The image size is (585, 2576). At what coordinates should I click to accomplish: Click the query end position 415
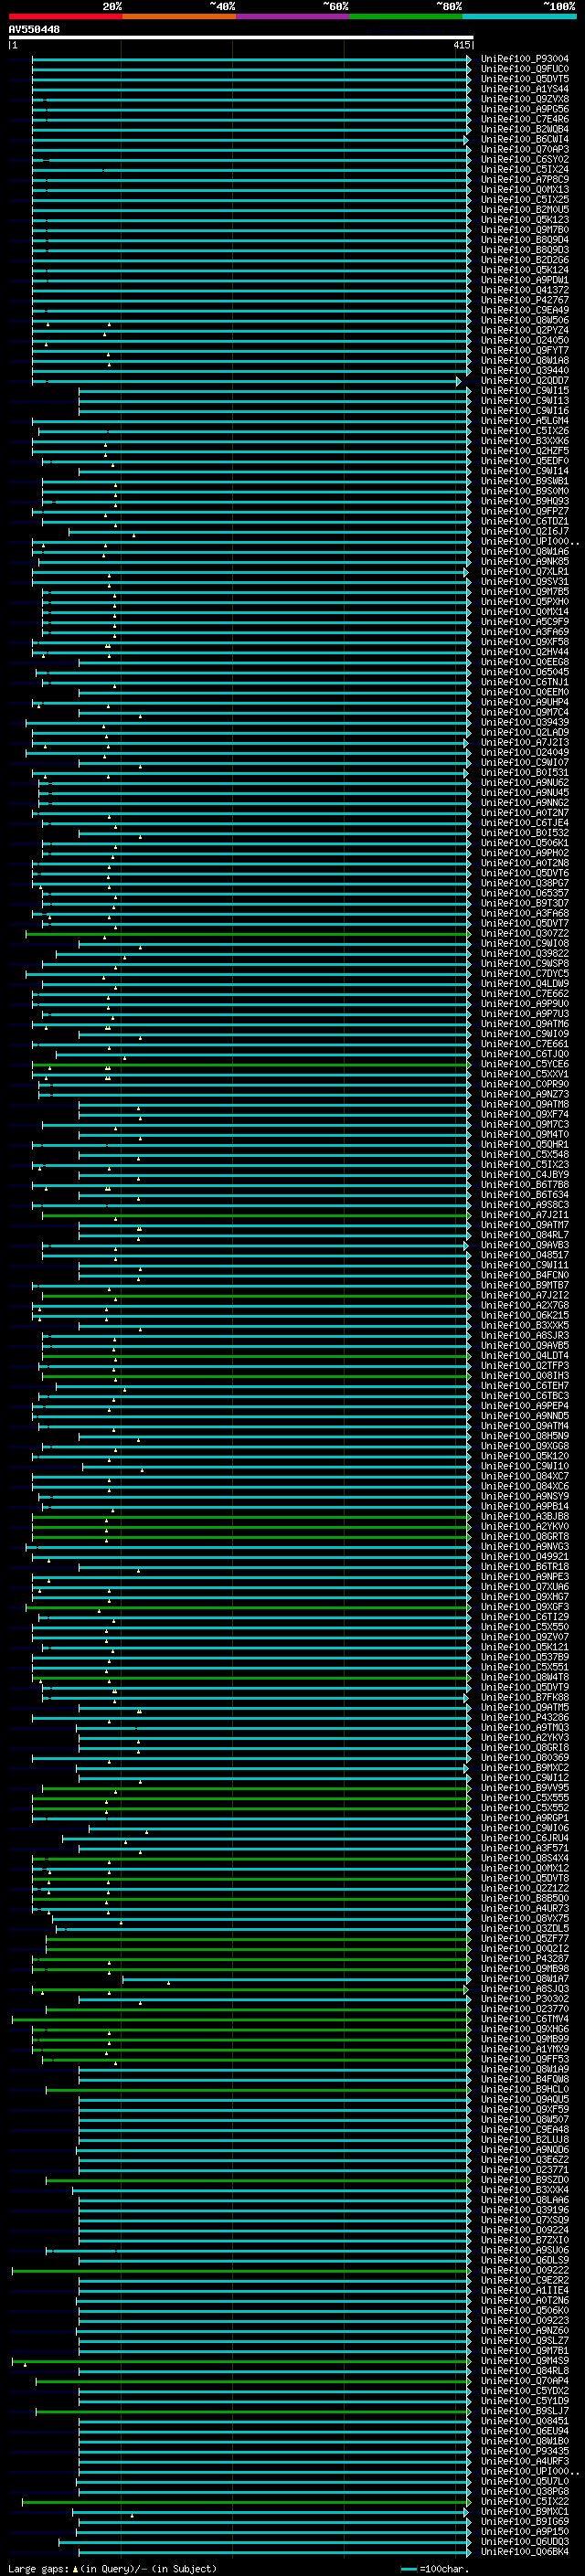[x=461, y=45]
